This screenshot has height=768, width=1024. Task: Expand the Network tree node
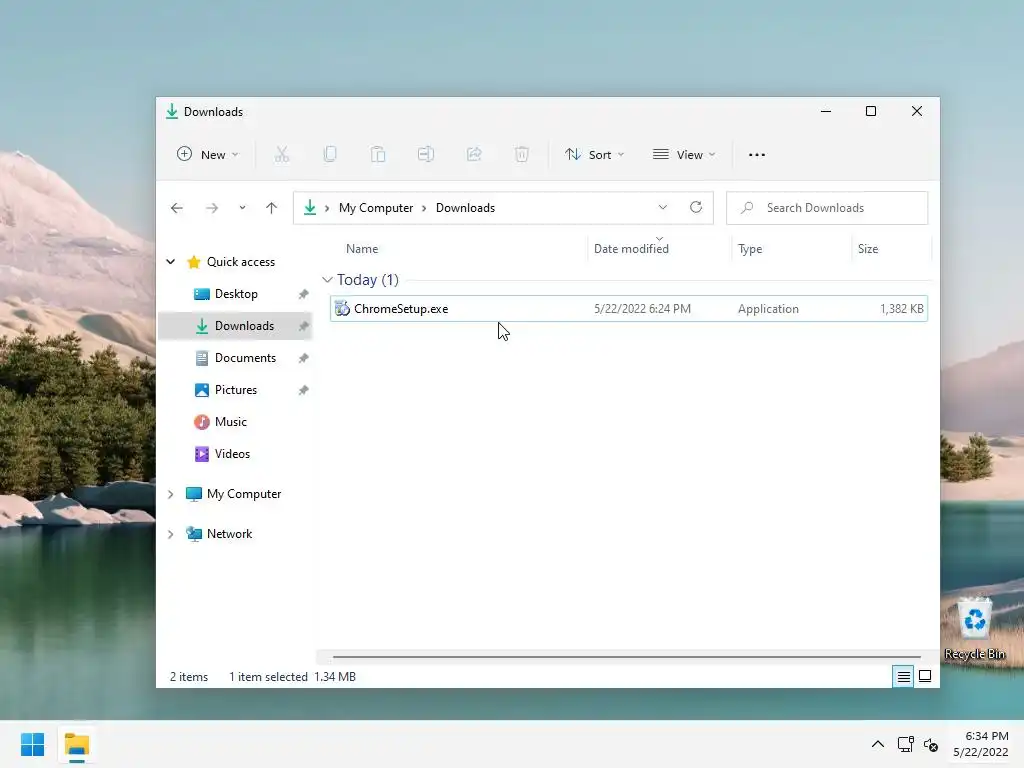click(170, 534)
